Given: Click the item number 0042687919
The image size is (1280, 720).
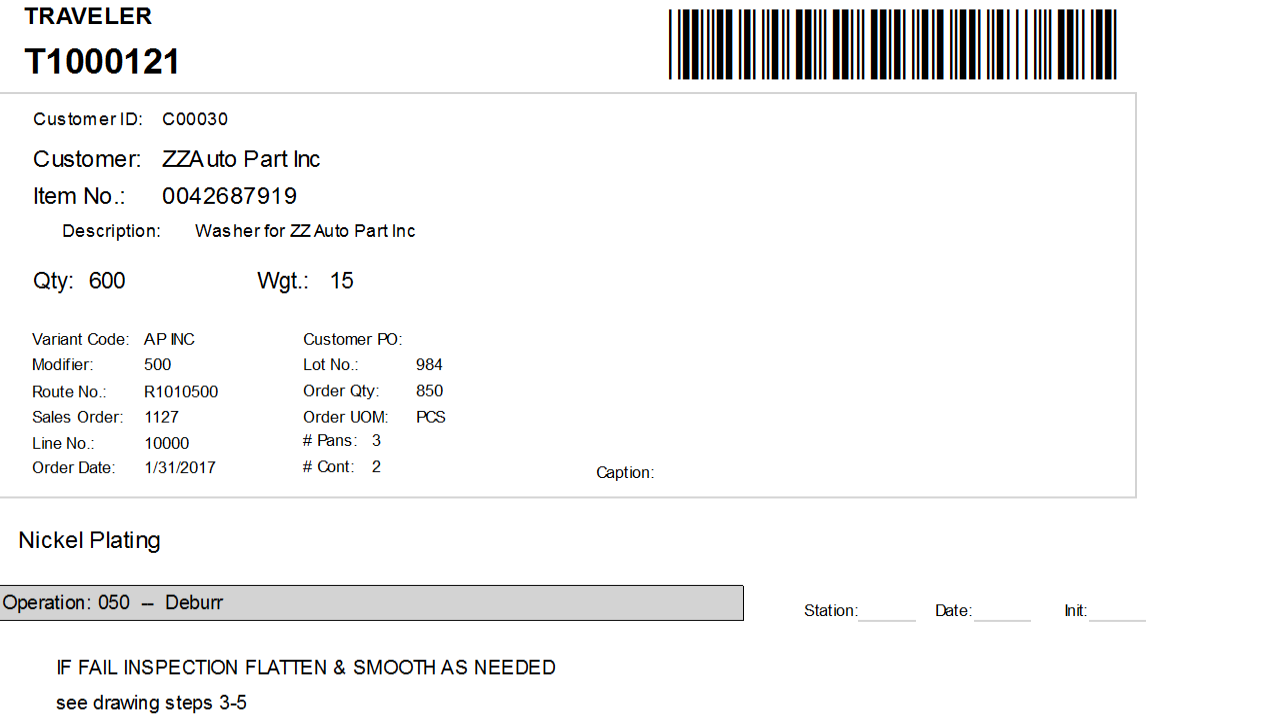Looking at the screenshot, I should (229, 196).
